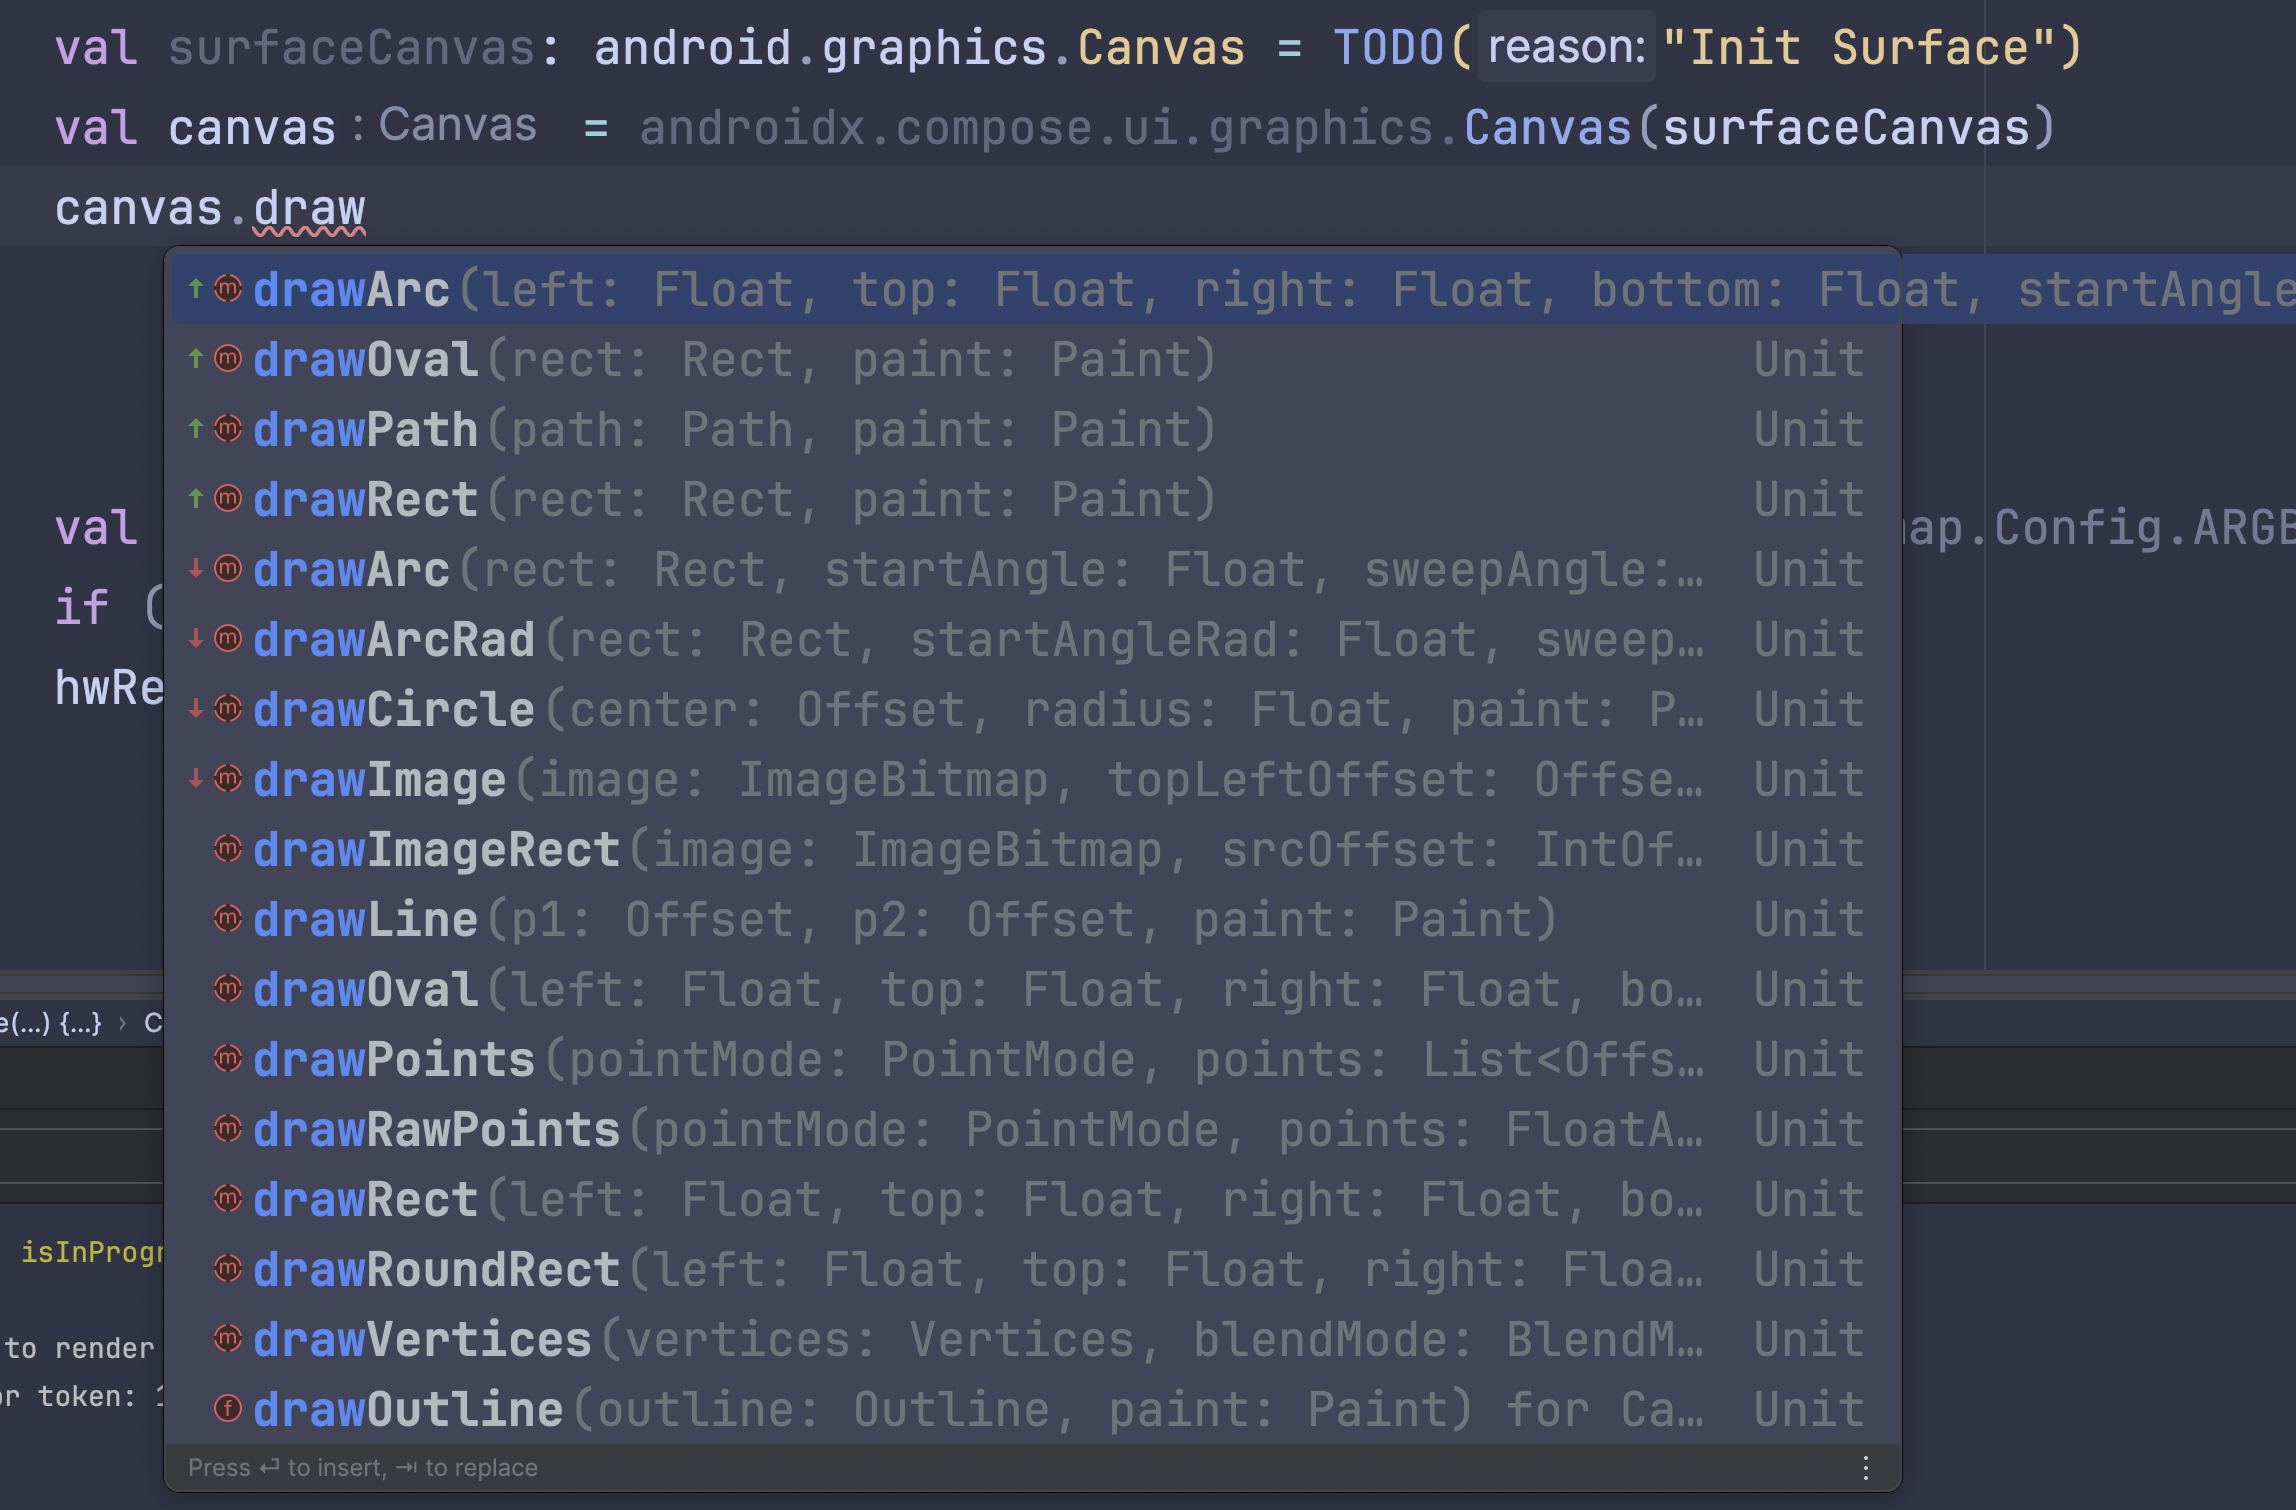The image size is (2296, 1510).
Task: Click the method icon beside drawCircle suggestion
Action: pos(228,709)
